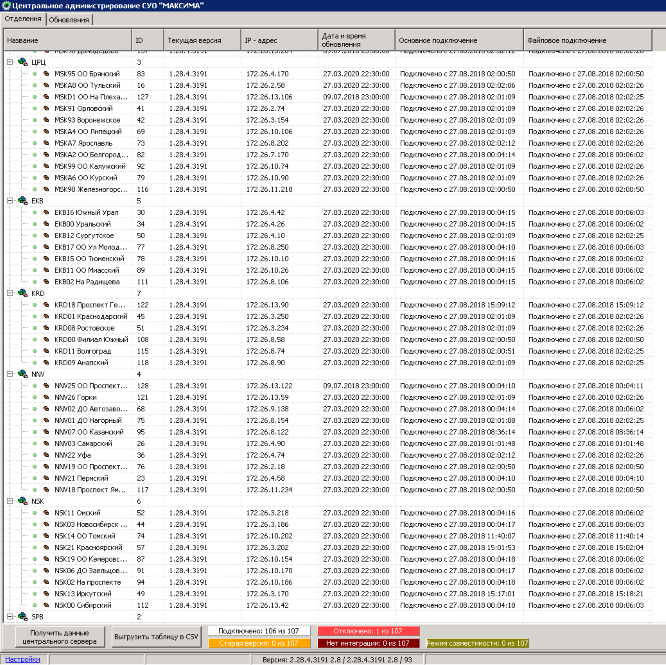Select the EKB15 ОО Тюменский row

(x=327, y=259)
